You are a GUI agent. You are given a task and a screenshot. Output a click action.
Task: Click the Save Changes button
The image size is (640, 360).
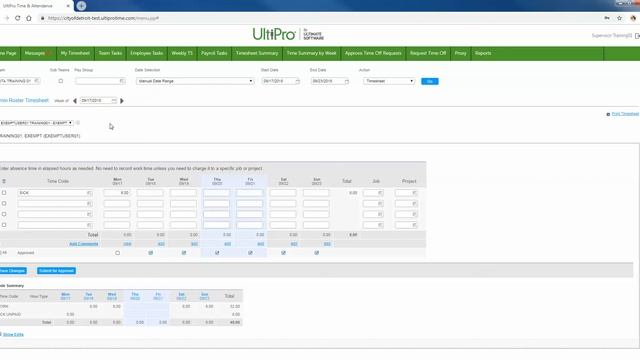[13, 271]
